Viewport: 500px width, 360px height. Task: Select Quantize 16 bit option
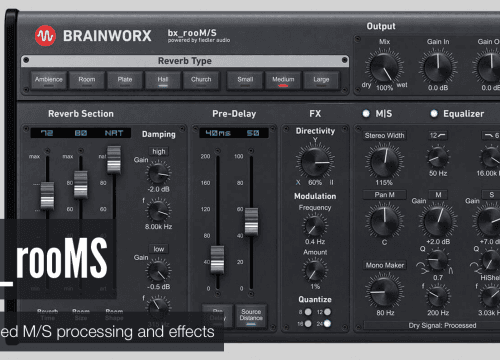tap(308, 323)
